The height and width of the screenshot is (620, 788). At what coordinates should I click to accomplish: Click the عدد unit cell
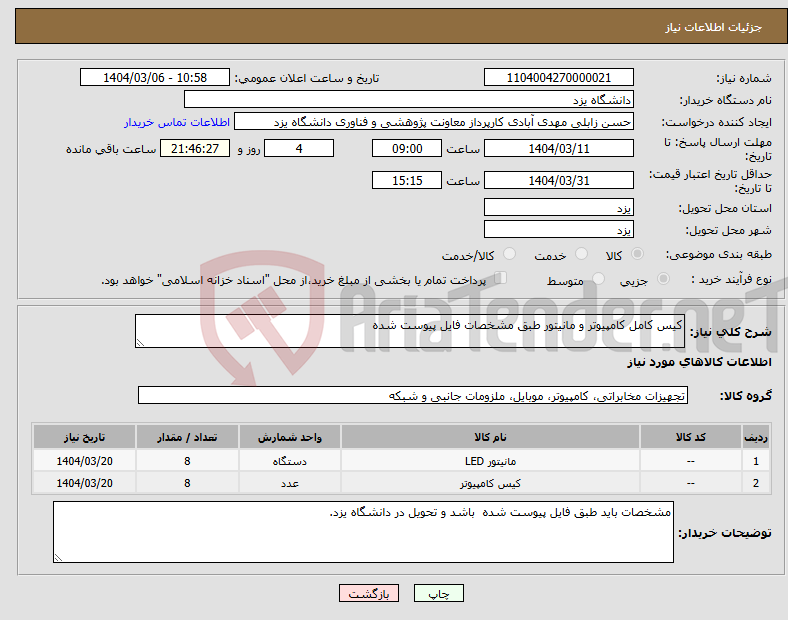point(289,483)
